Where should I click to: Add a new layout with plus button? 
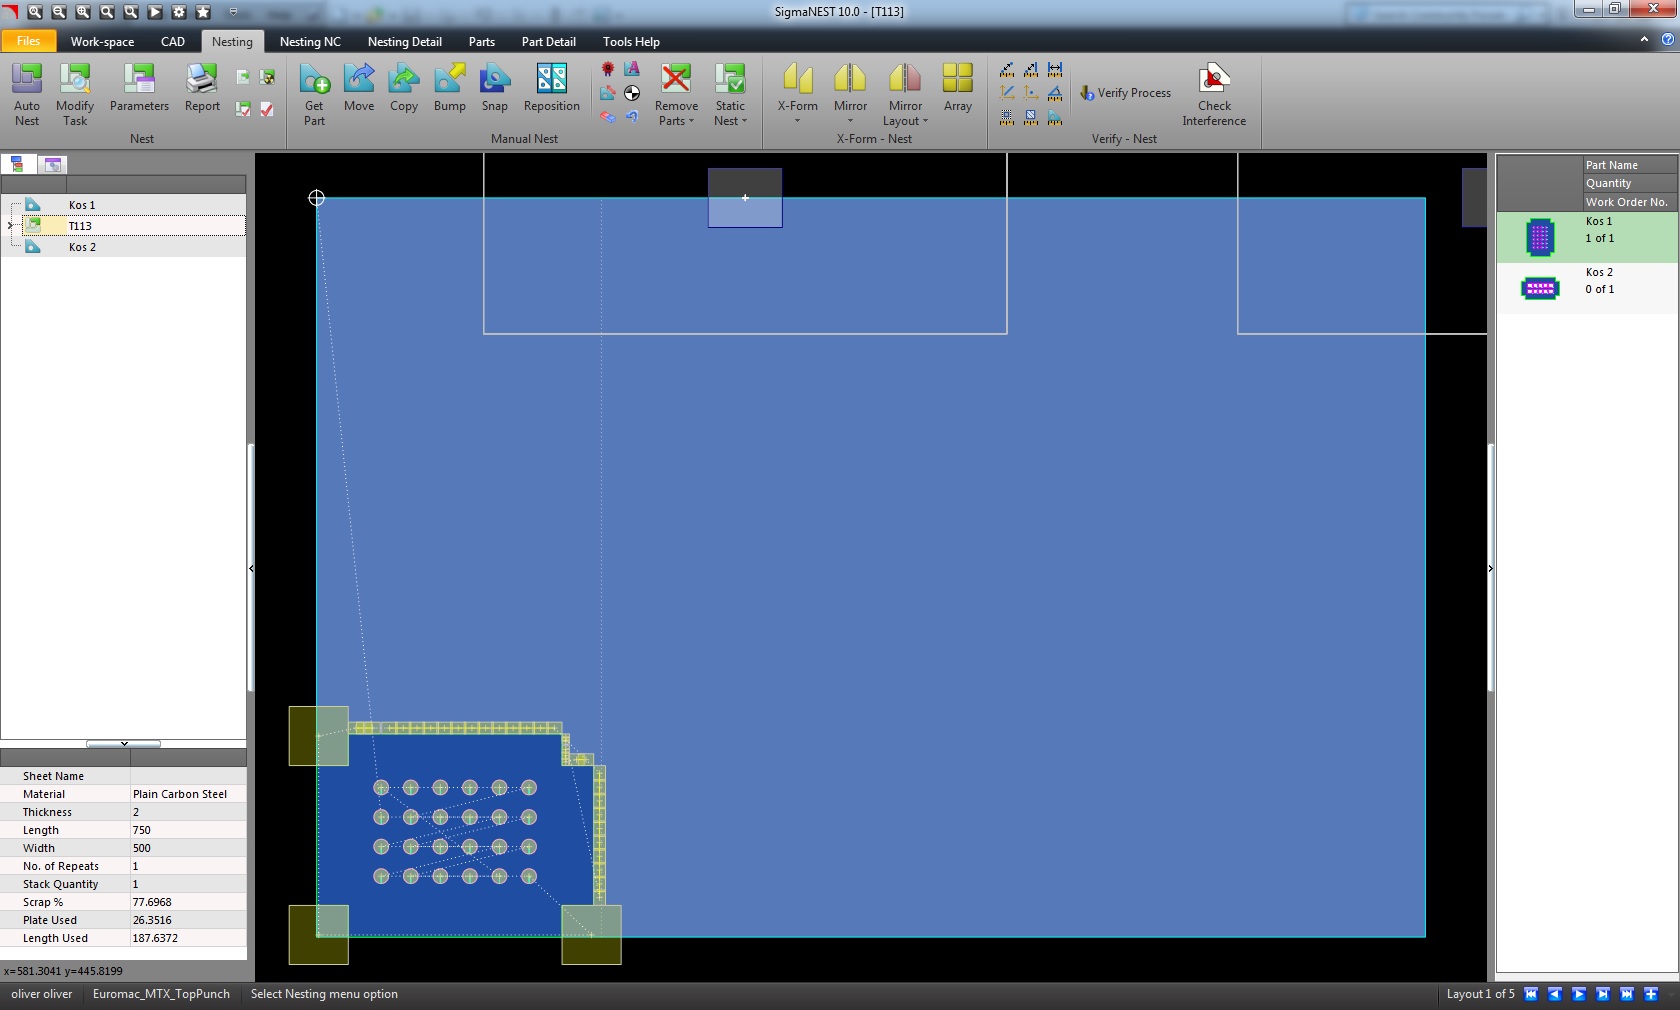[1651, 994]
